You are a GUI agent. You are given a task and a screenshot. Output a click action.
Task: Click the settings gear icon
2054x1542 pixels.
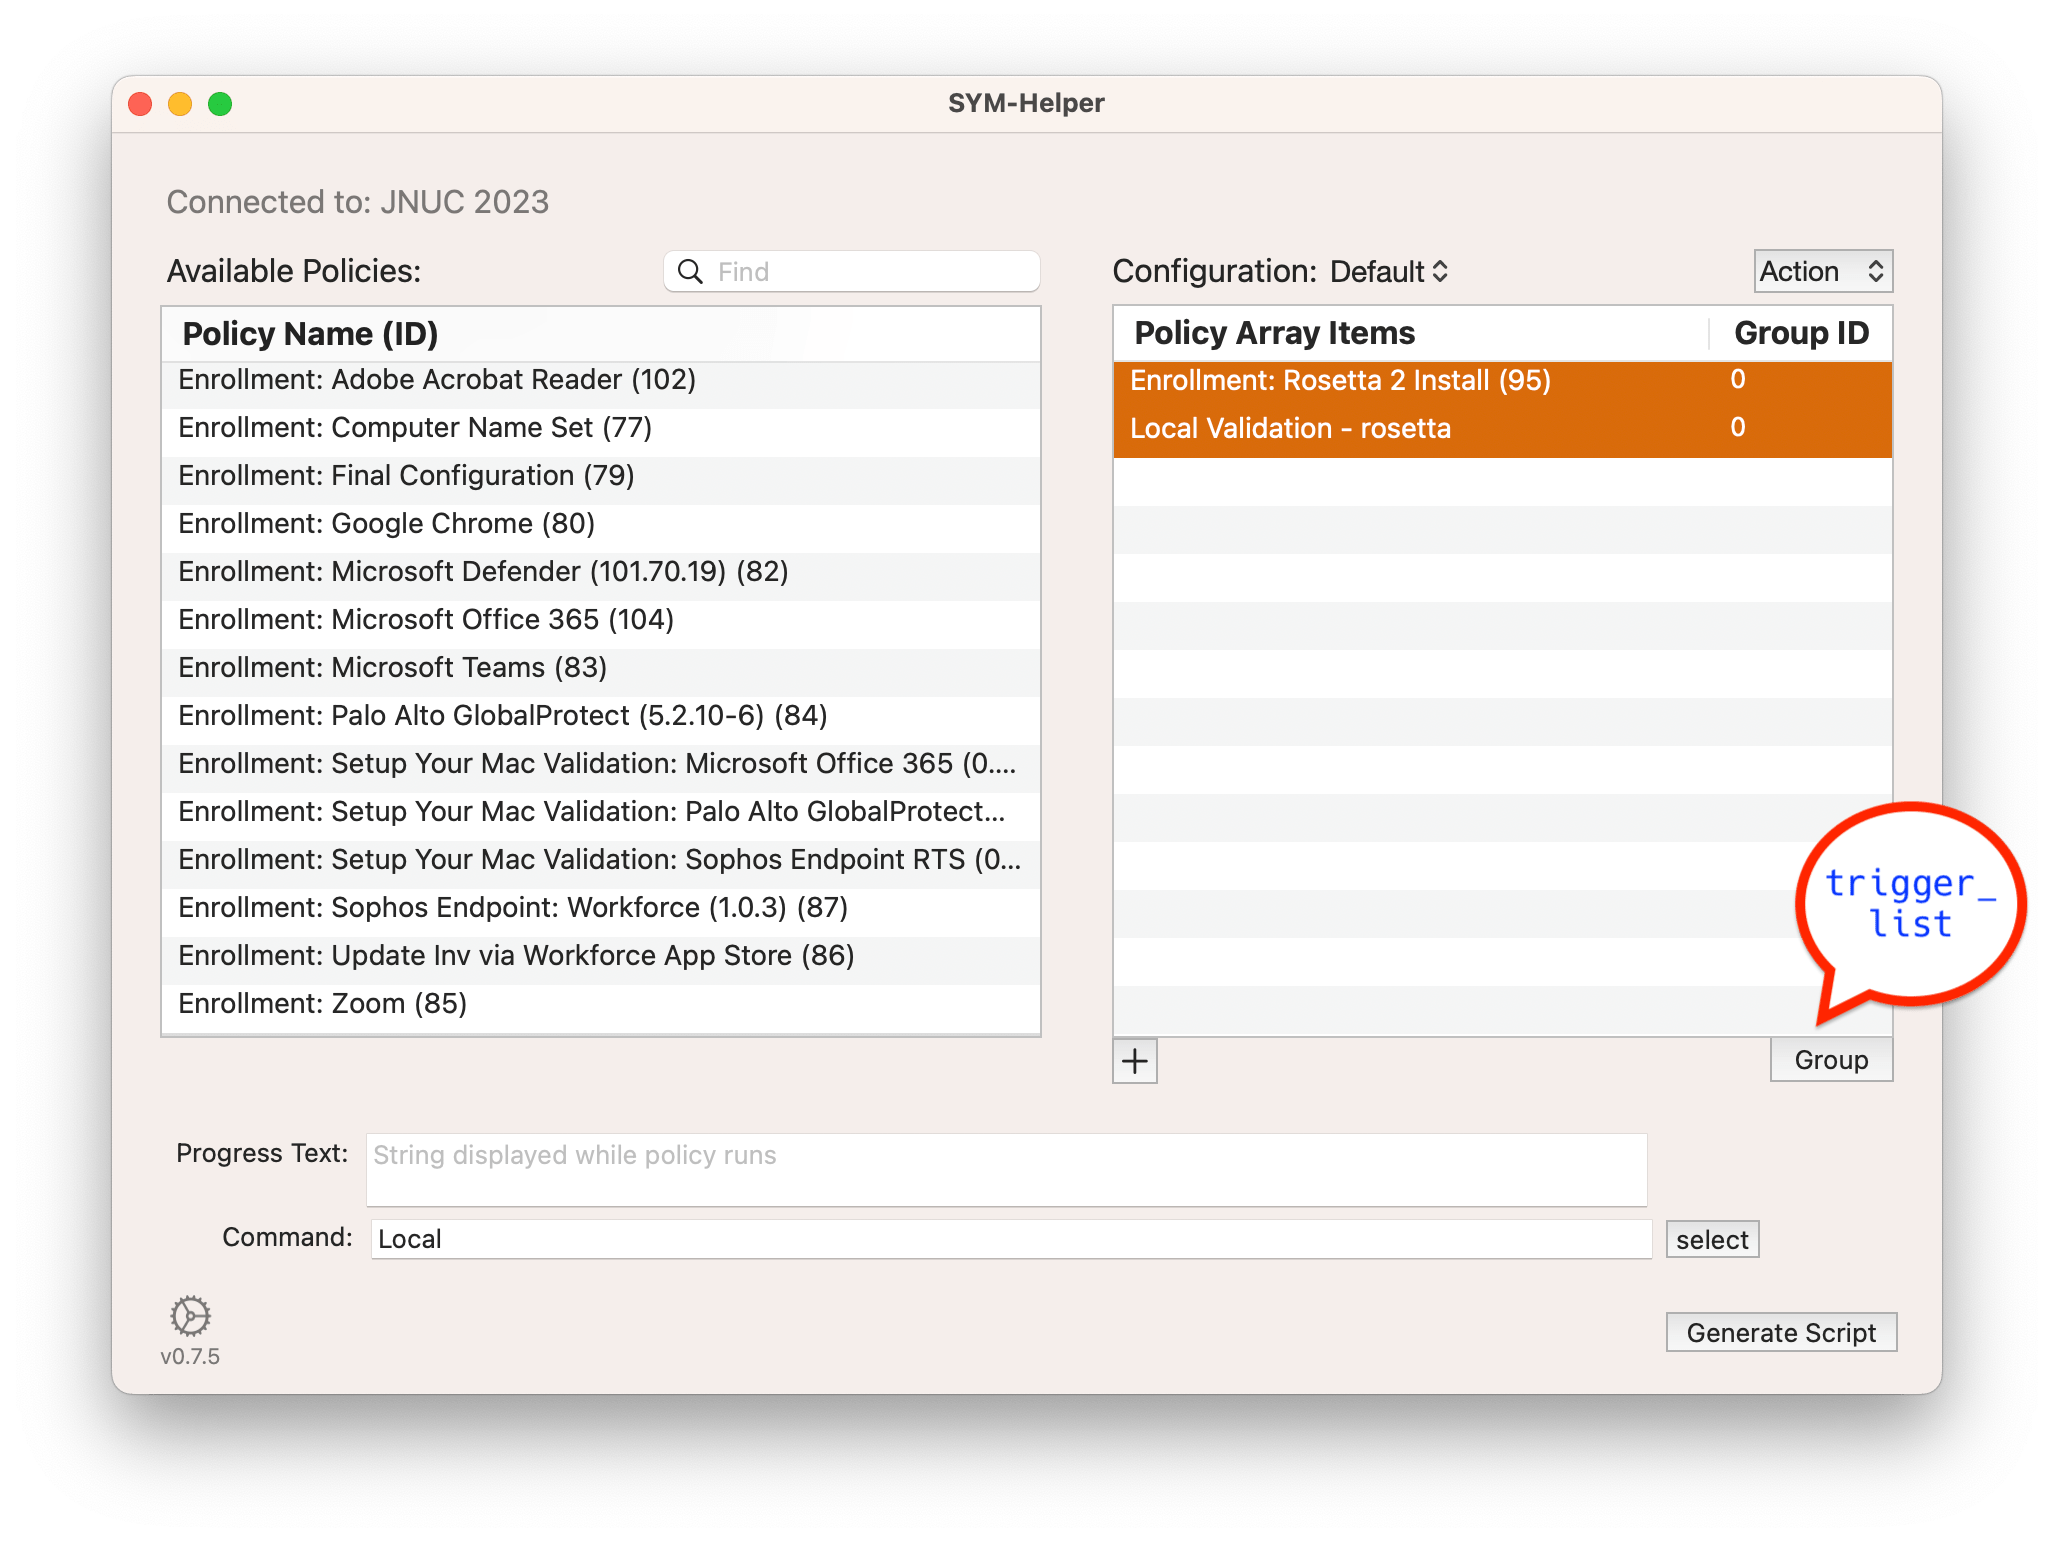pyautogui.click(x=190, y=1316)
